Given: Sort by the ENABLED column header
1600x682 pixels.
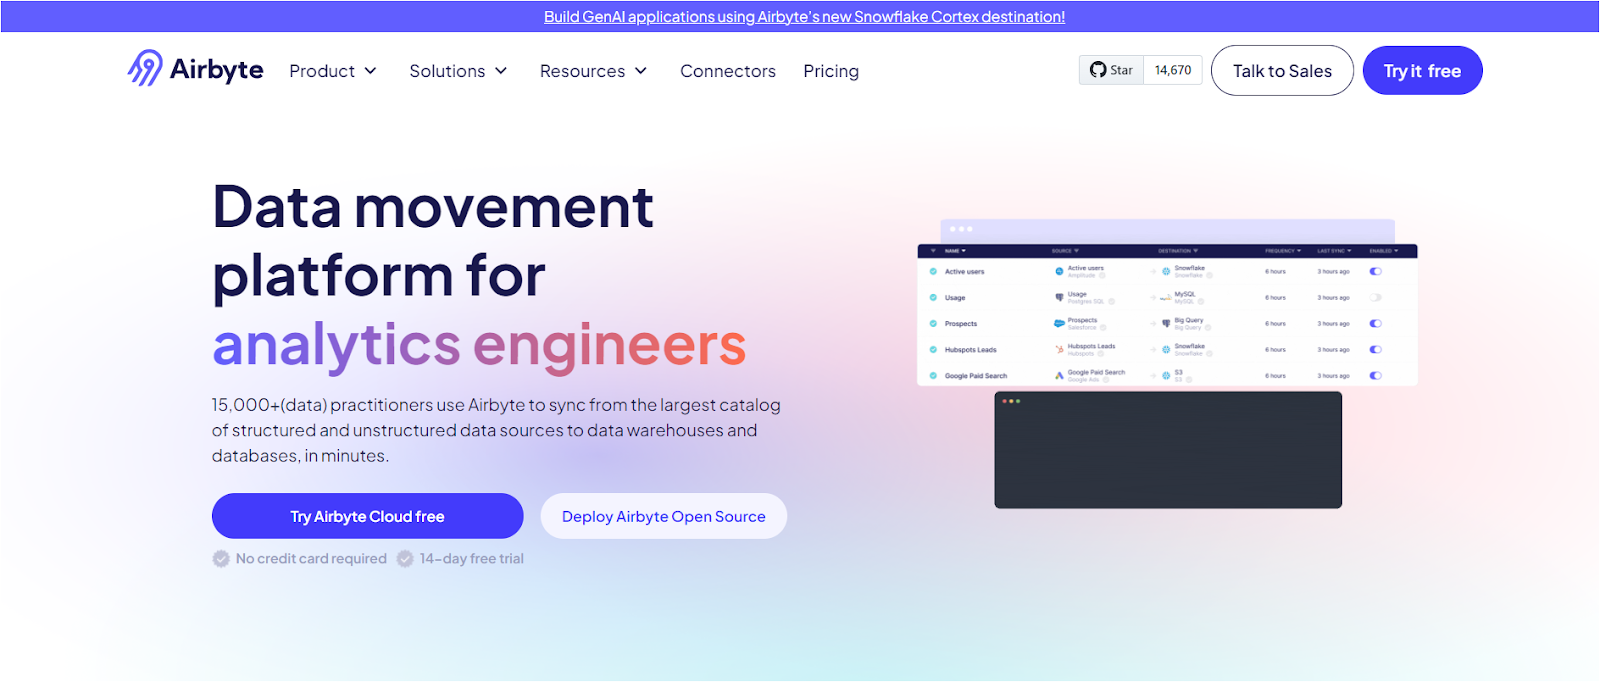Looking at the screenshot, I should click(x=1384, y=251).
